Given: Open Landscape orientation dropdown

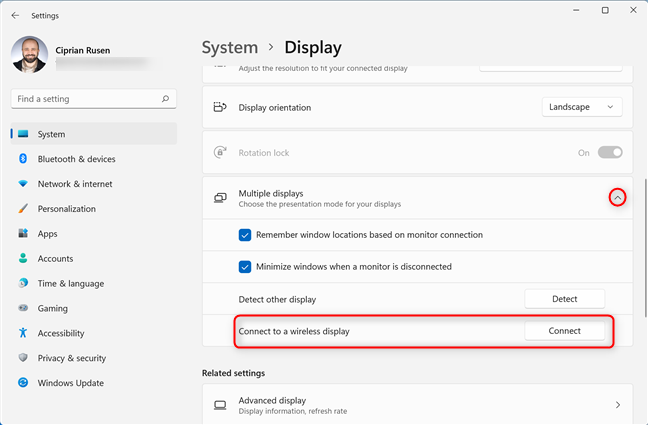Looking at the screenshot, I should pos(582,107).
